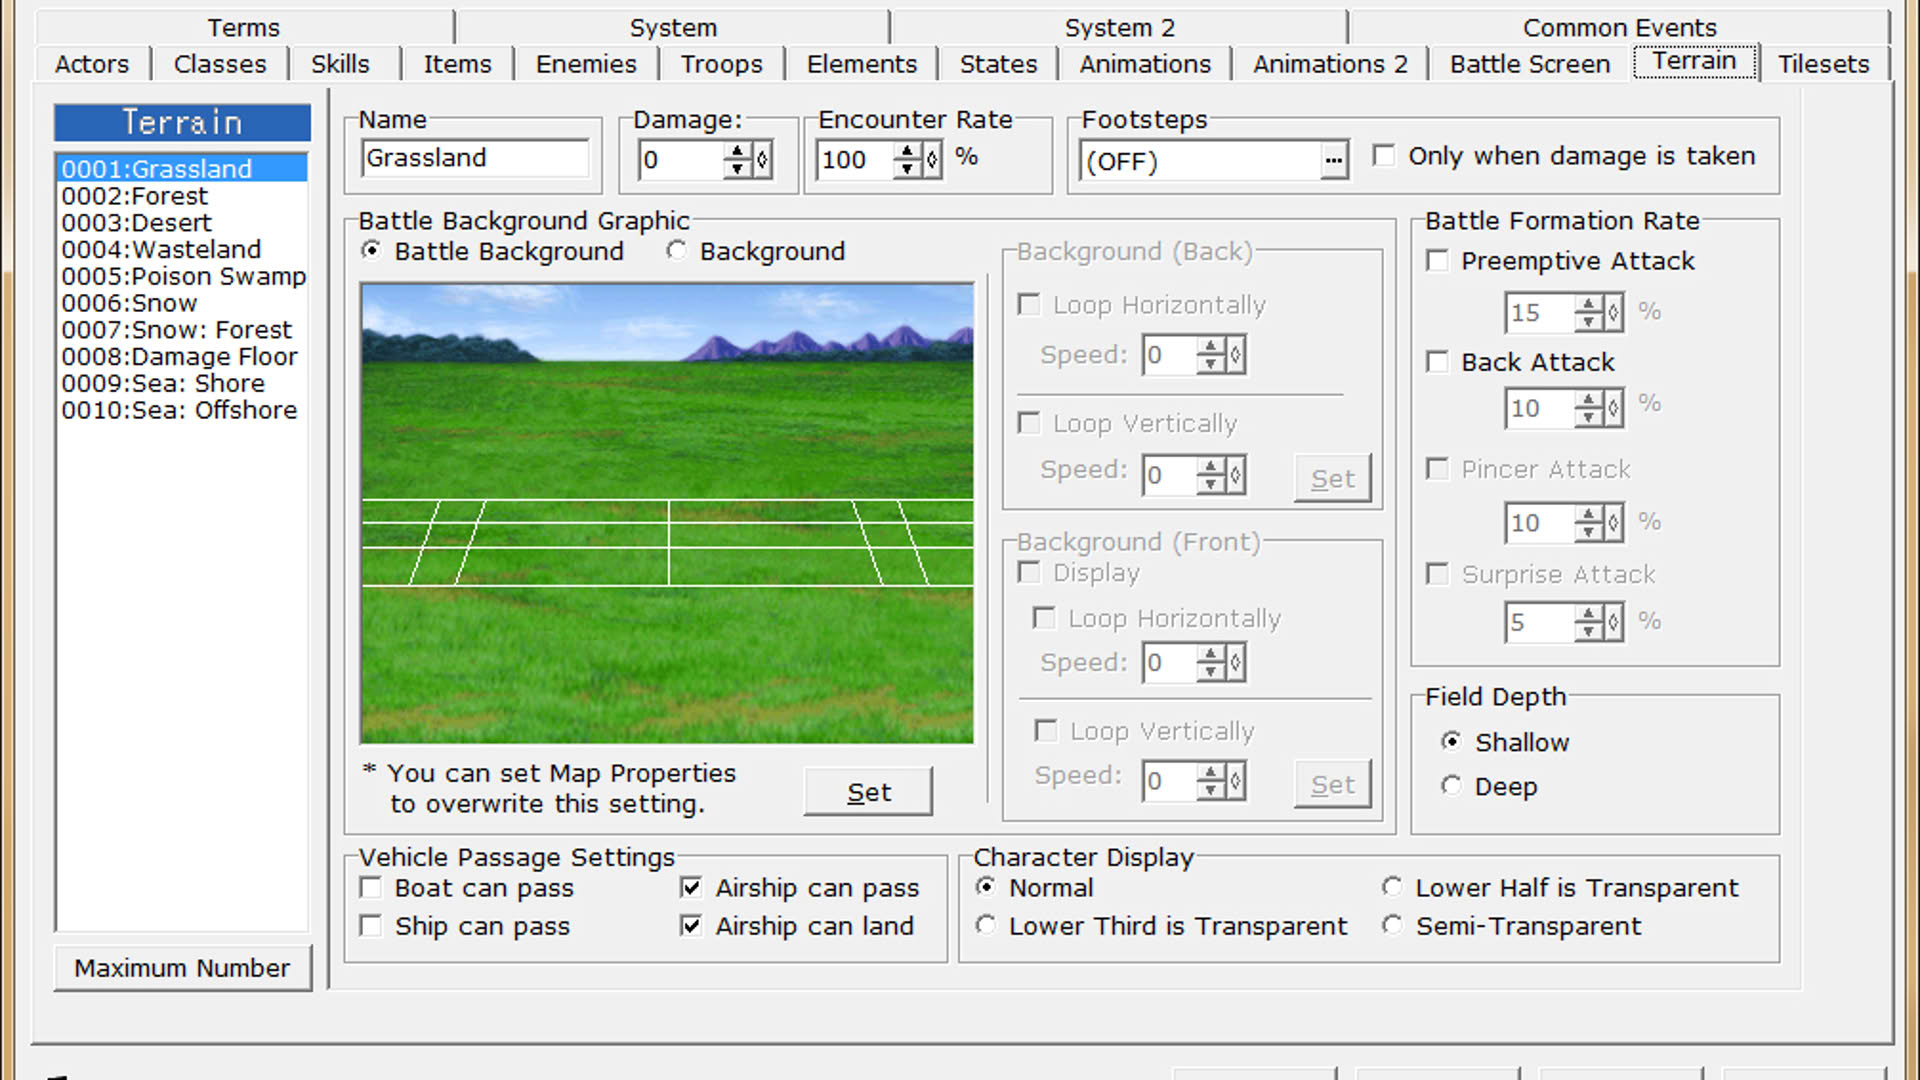Check the Preemptive Attack checkbox
1920x1080 pixels.
coord(1437,261)
